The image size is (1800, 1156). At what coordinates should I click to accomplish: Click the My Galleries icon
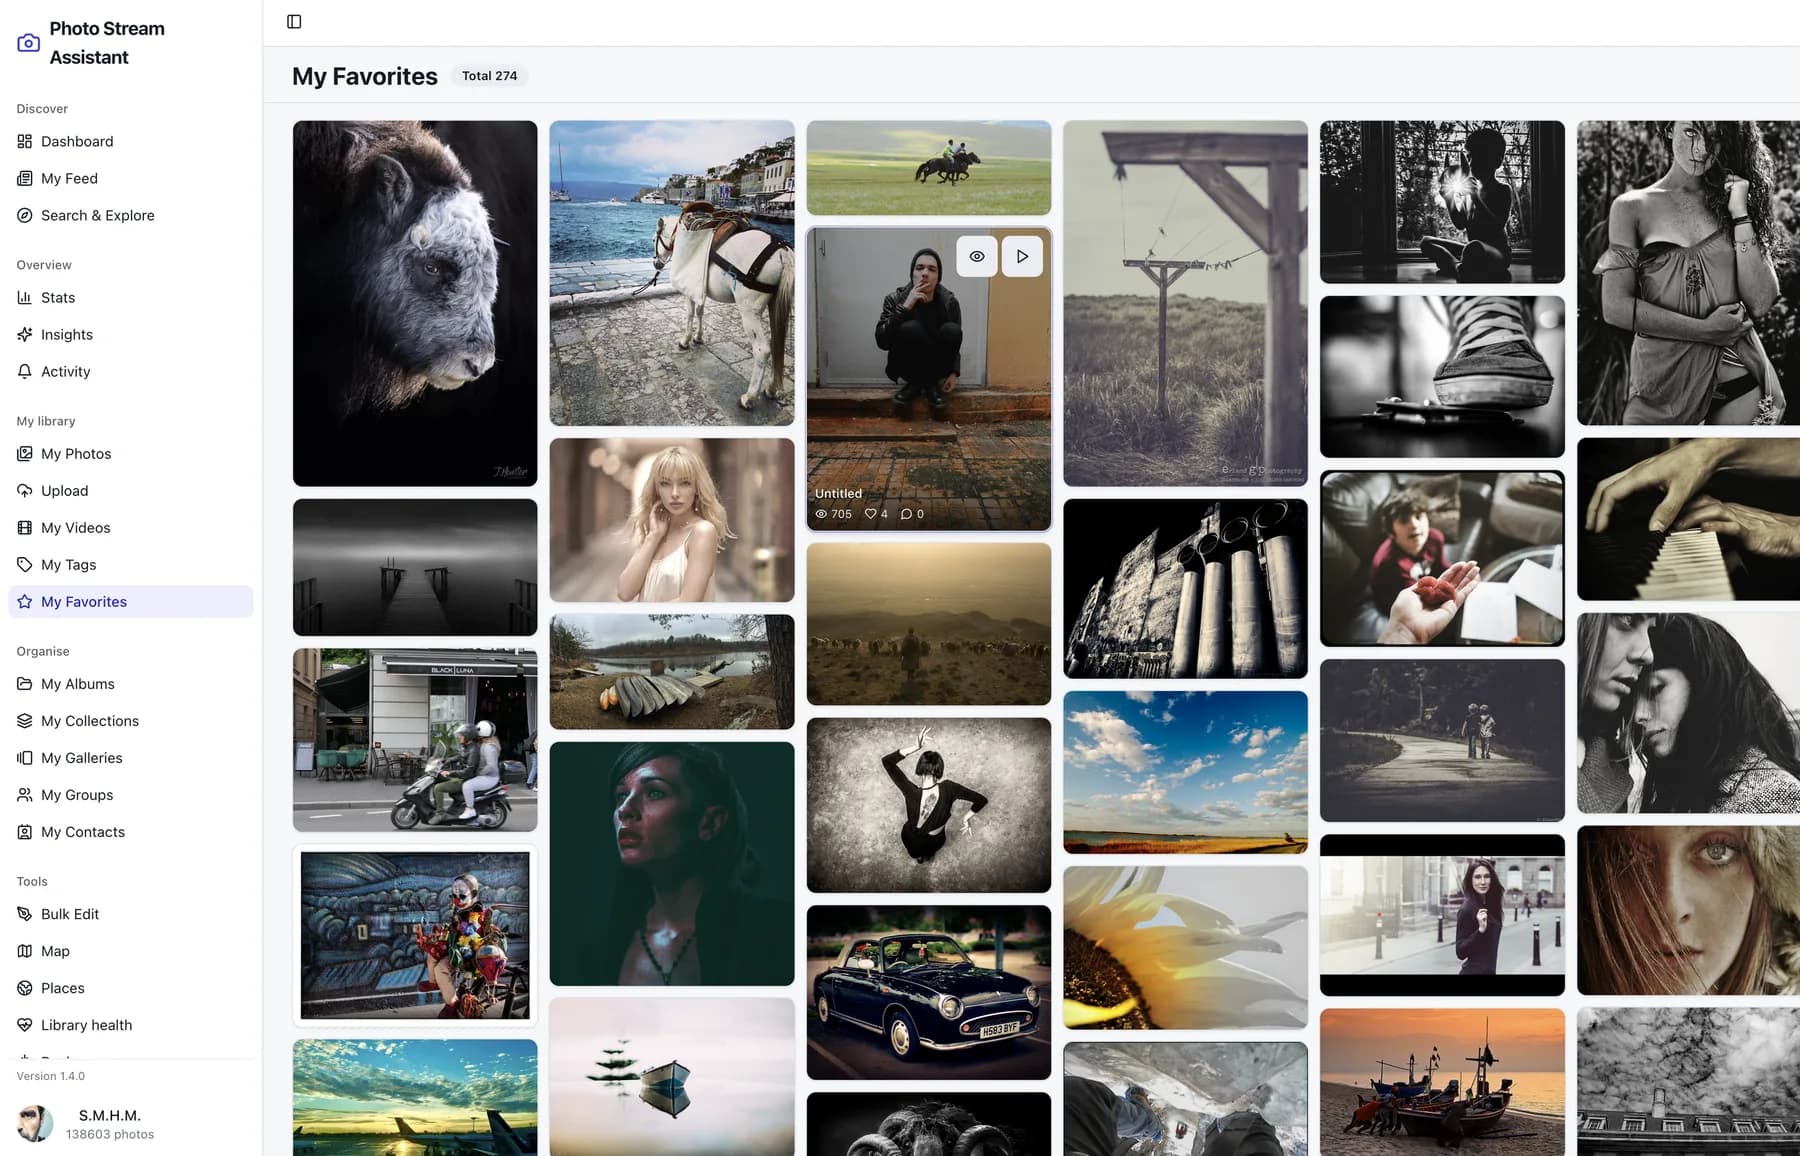click(x=25, y=757)
